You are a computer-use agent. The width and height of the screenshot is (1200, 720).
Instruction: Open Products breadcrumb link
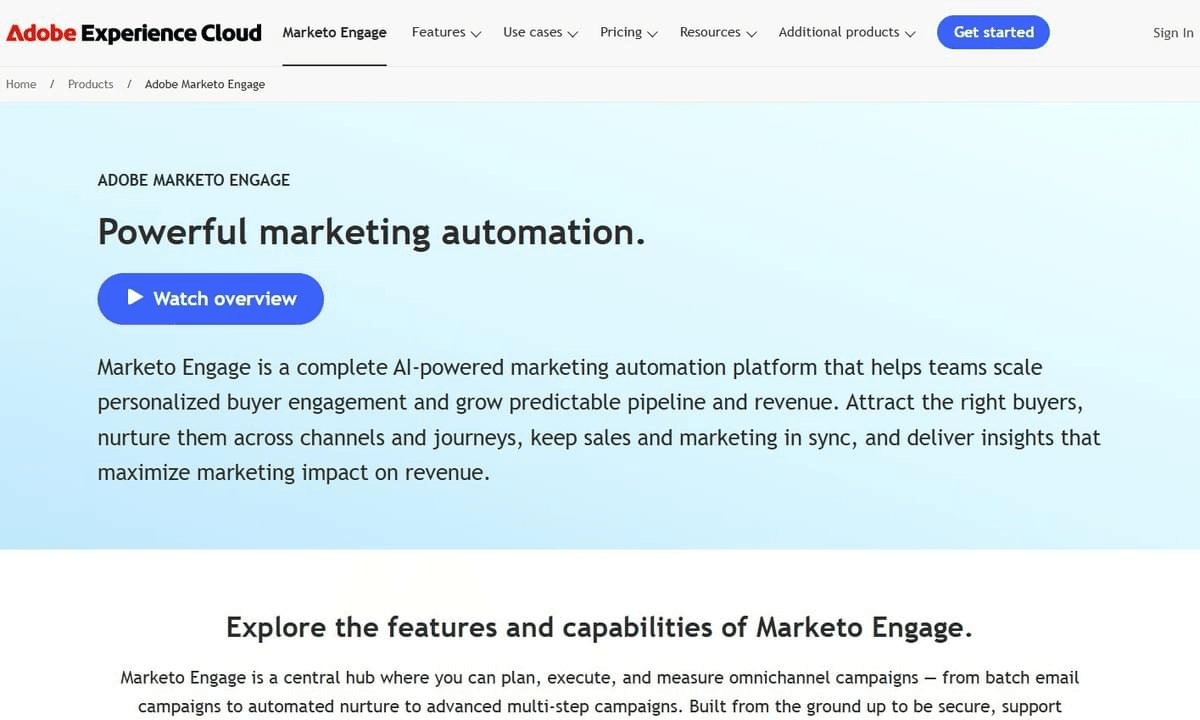click(90, 84)
